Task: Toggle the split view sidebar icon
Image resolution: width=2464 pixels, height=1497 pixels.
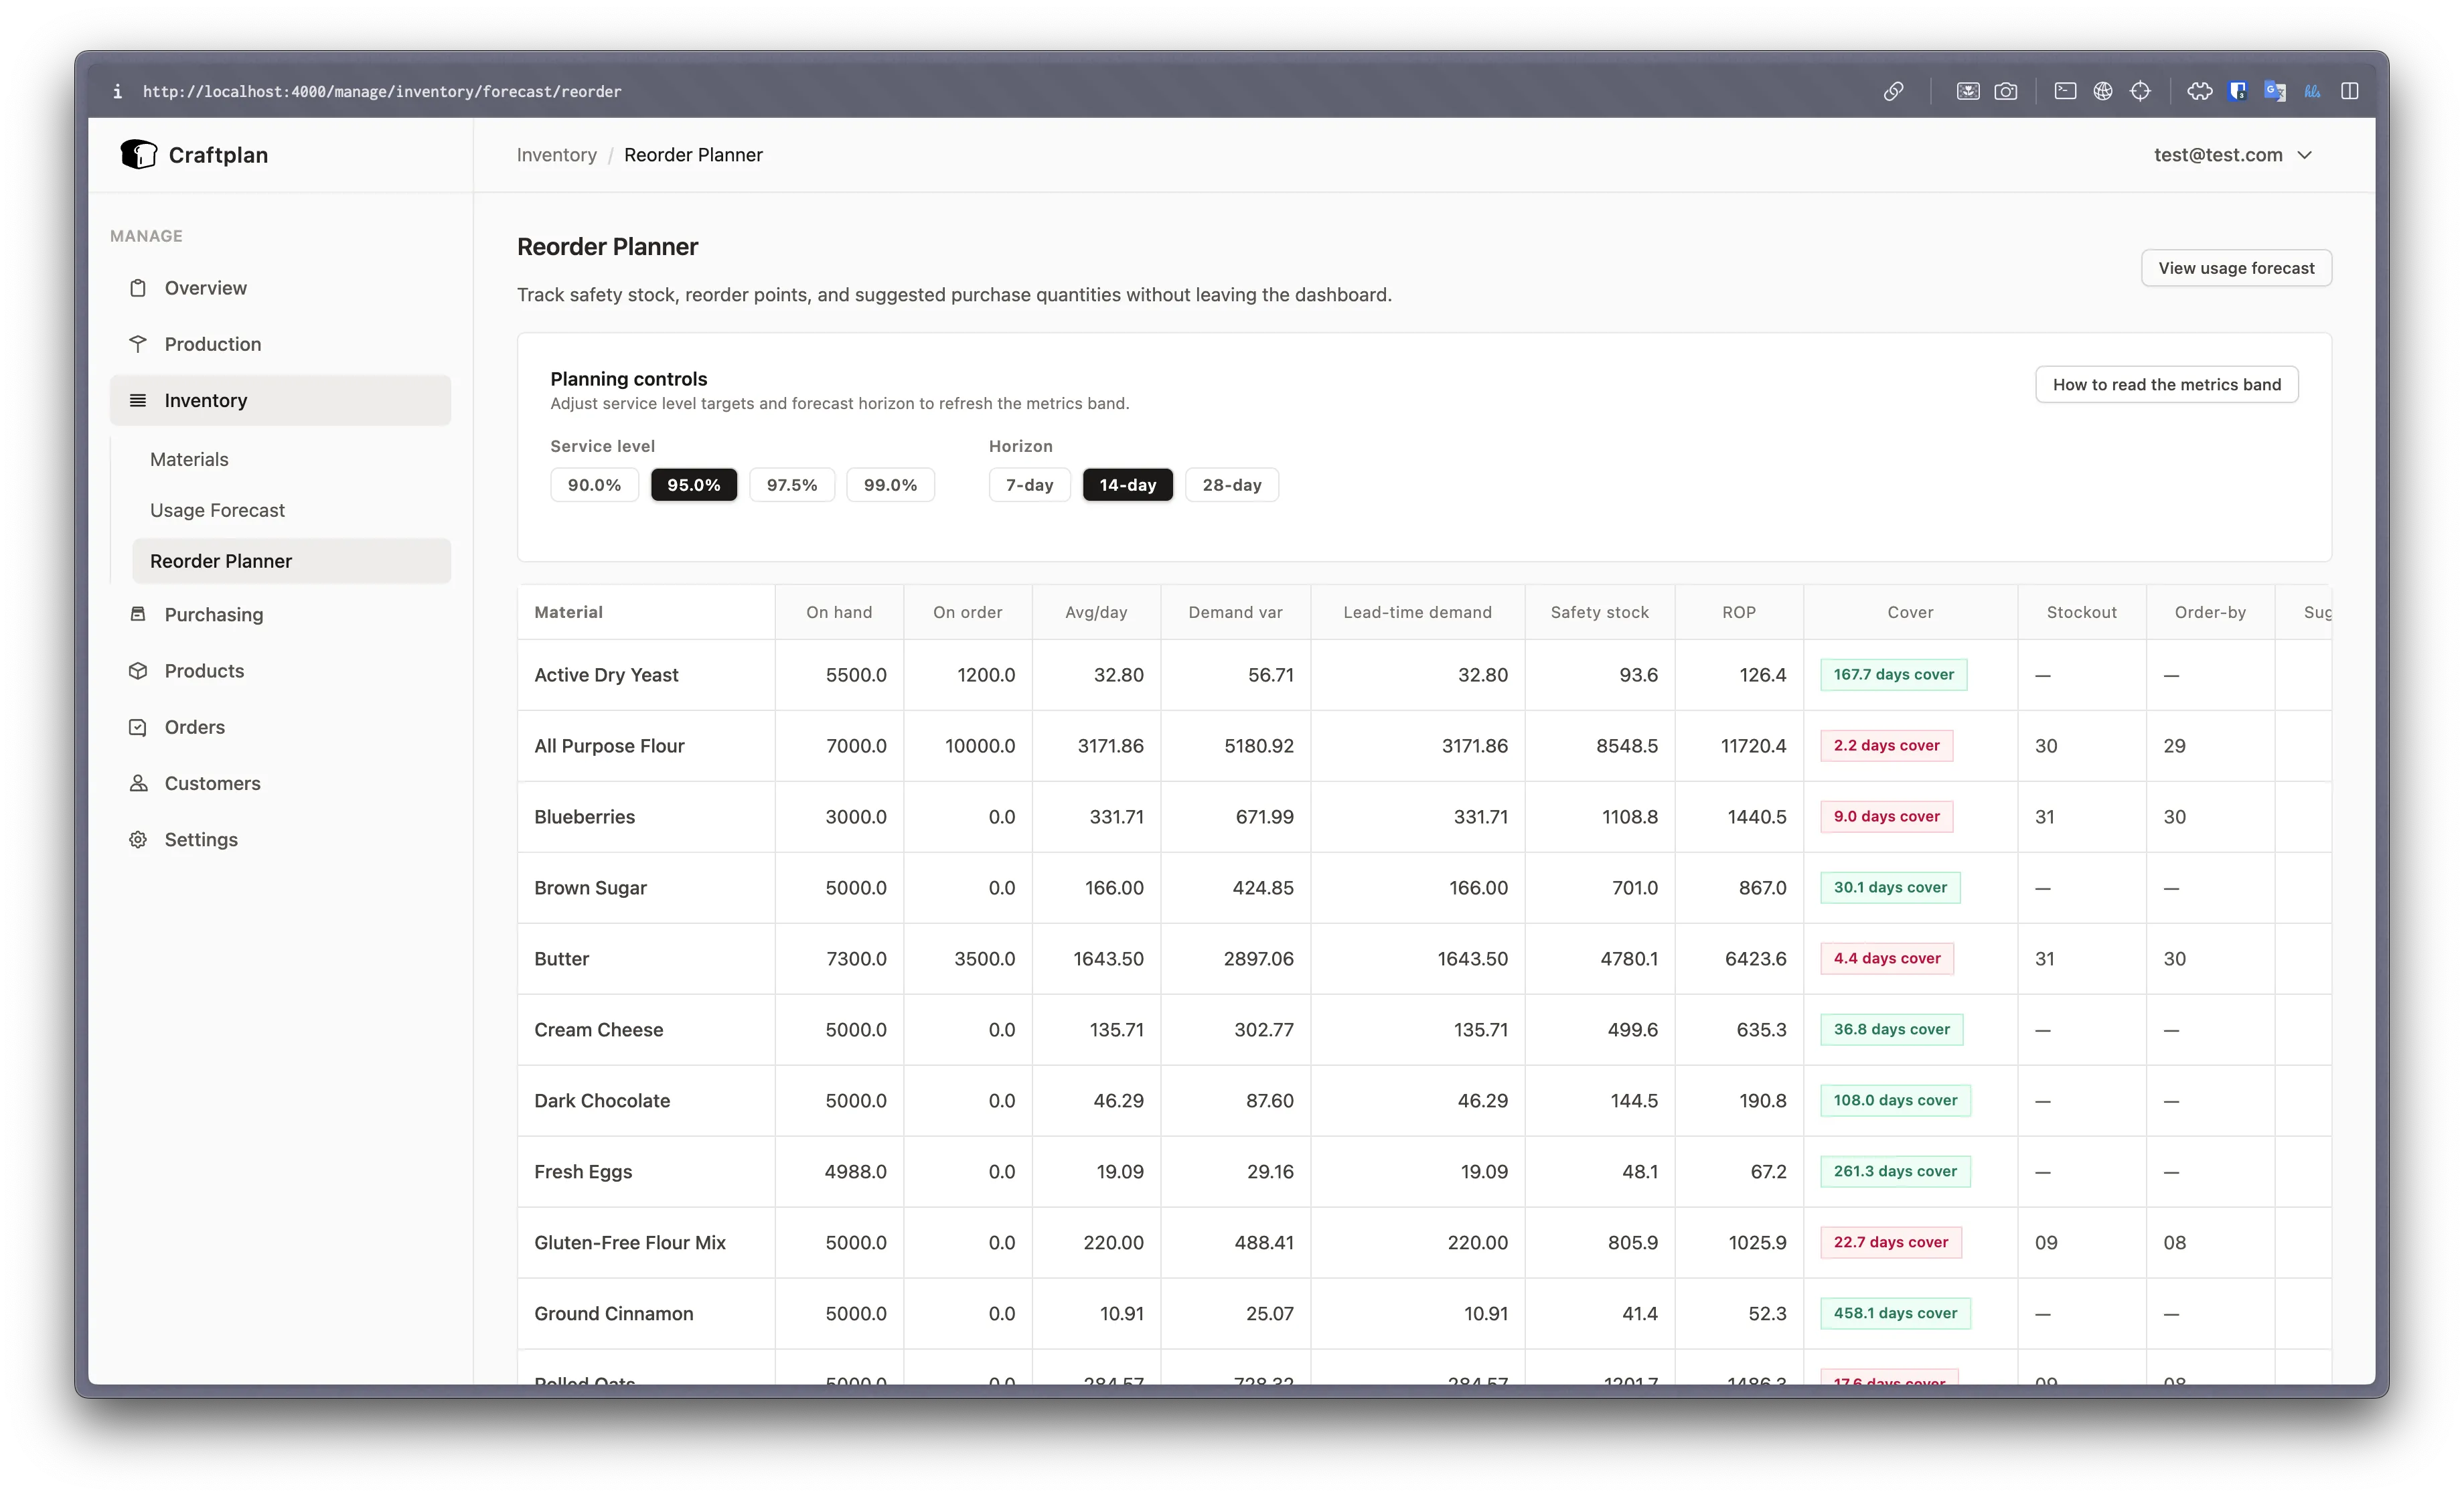Action: coord(2350,91)
